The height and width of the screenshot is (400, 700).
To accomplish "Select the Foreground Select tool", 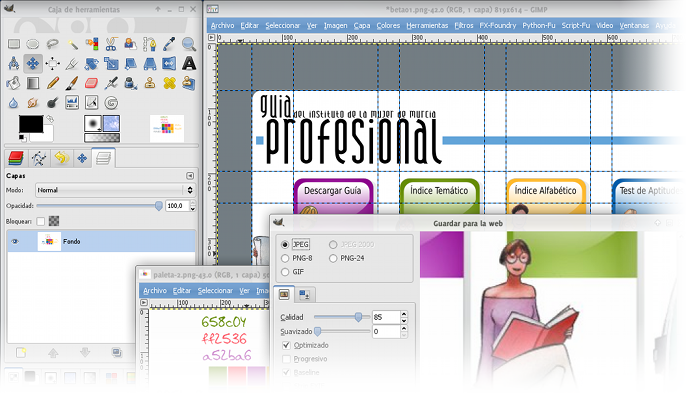I will click(x=130, y=44).
